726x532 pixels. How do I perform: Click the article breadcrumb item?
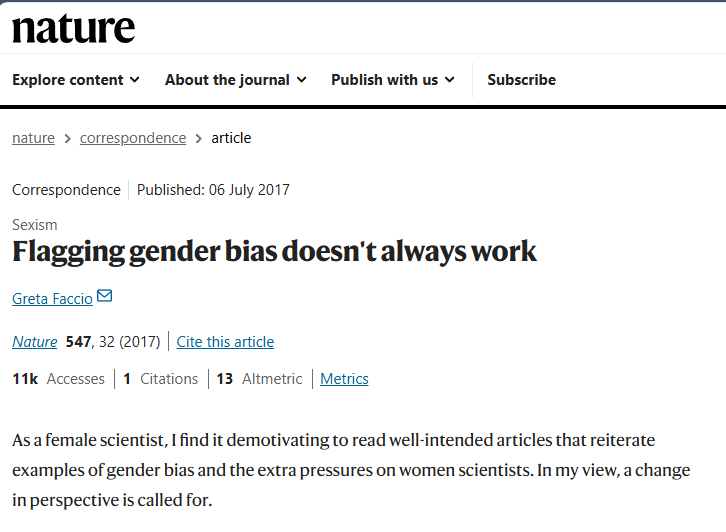231,138
